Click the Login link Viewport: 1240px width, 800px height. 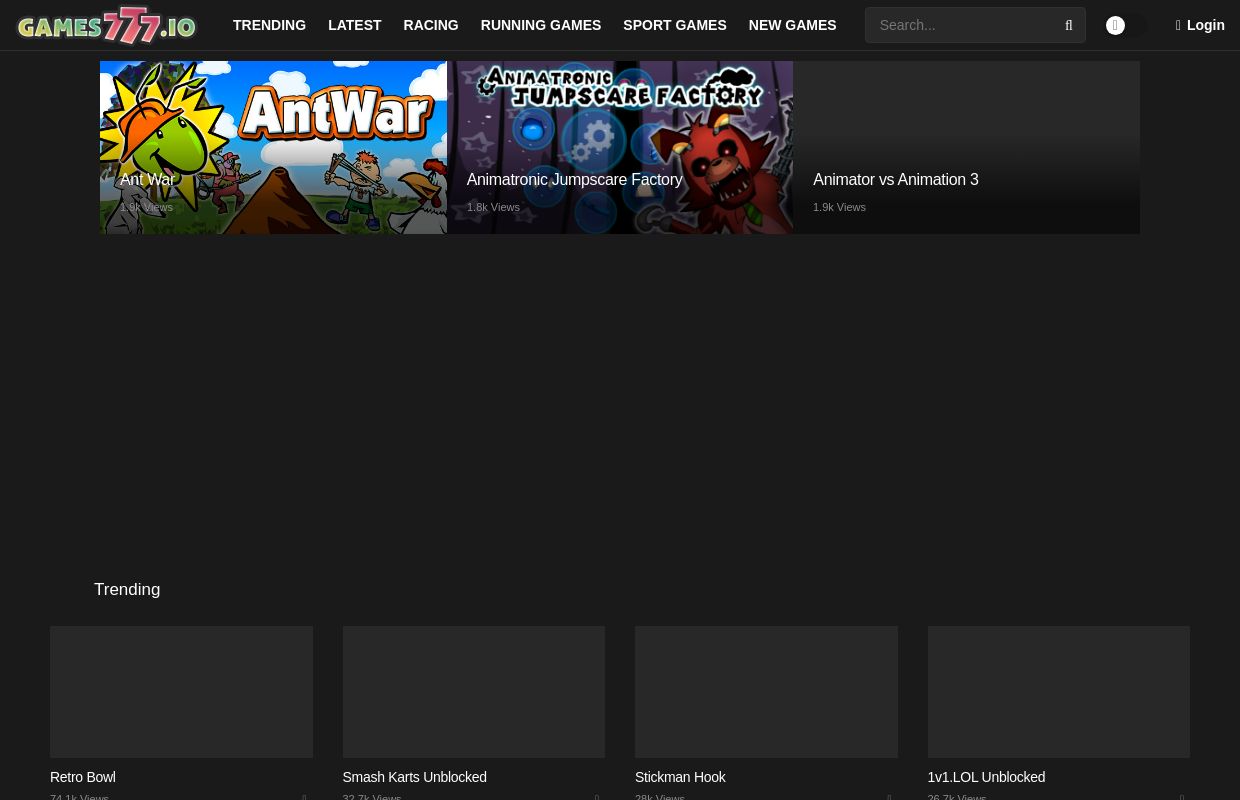coord(1200,25)
